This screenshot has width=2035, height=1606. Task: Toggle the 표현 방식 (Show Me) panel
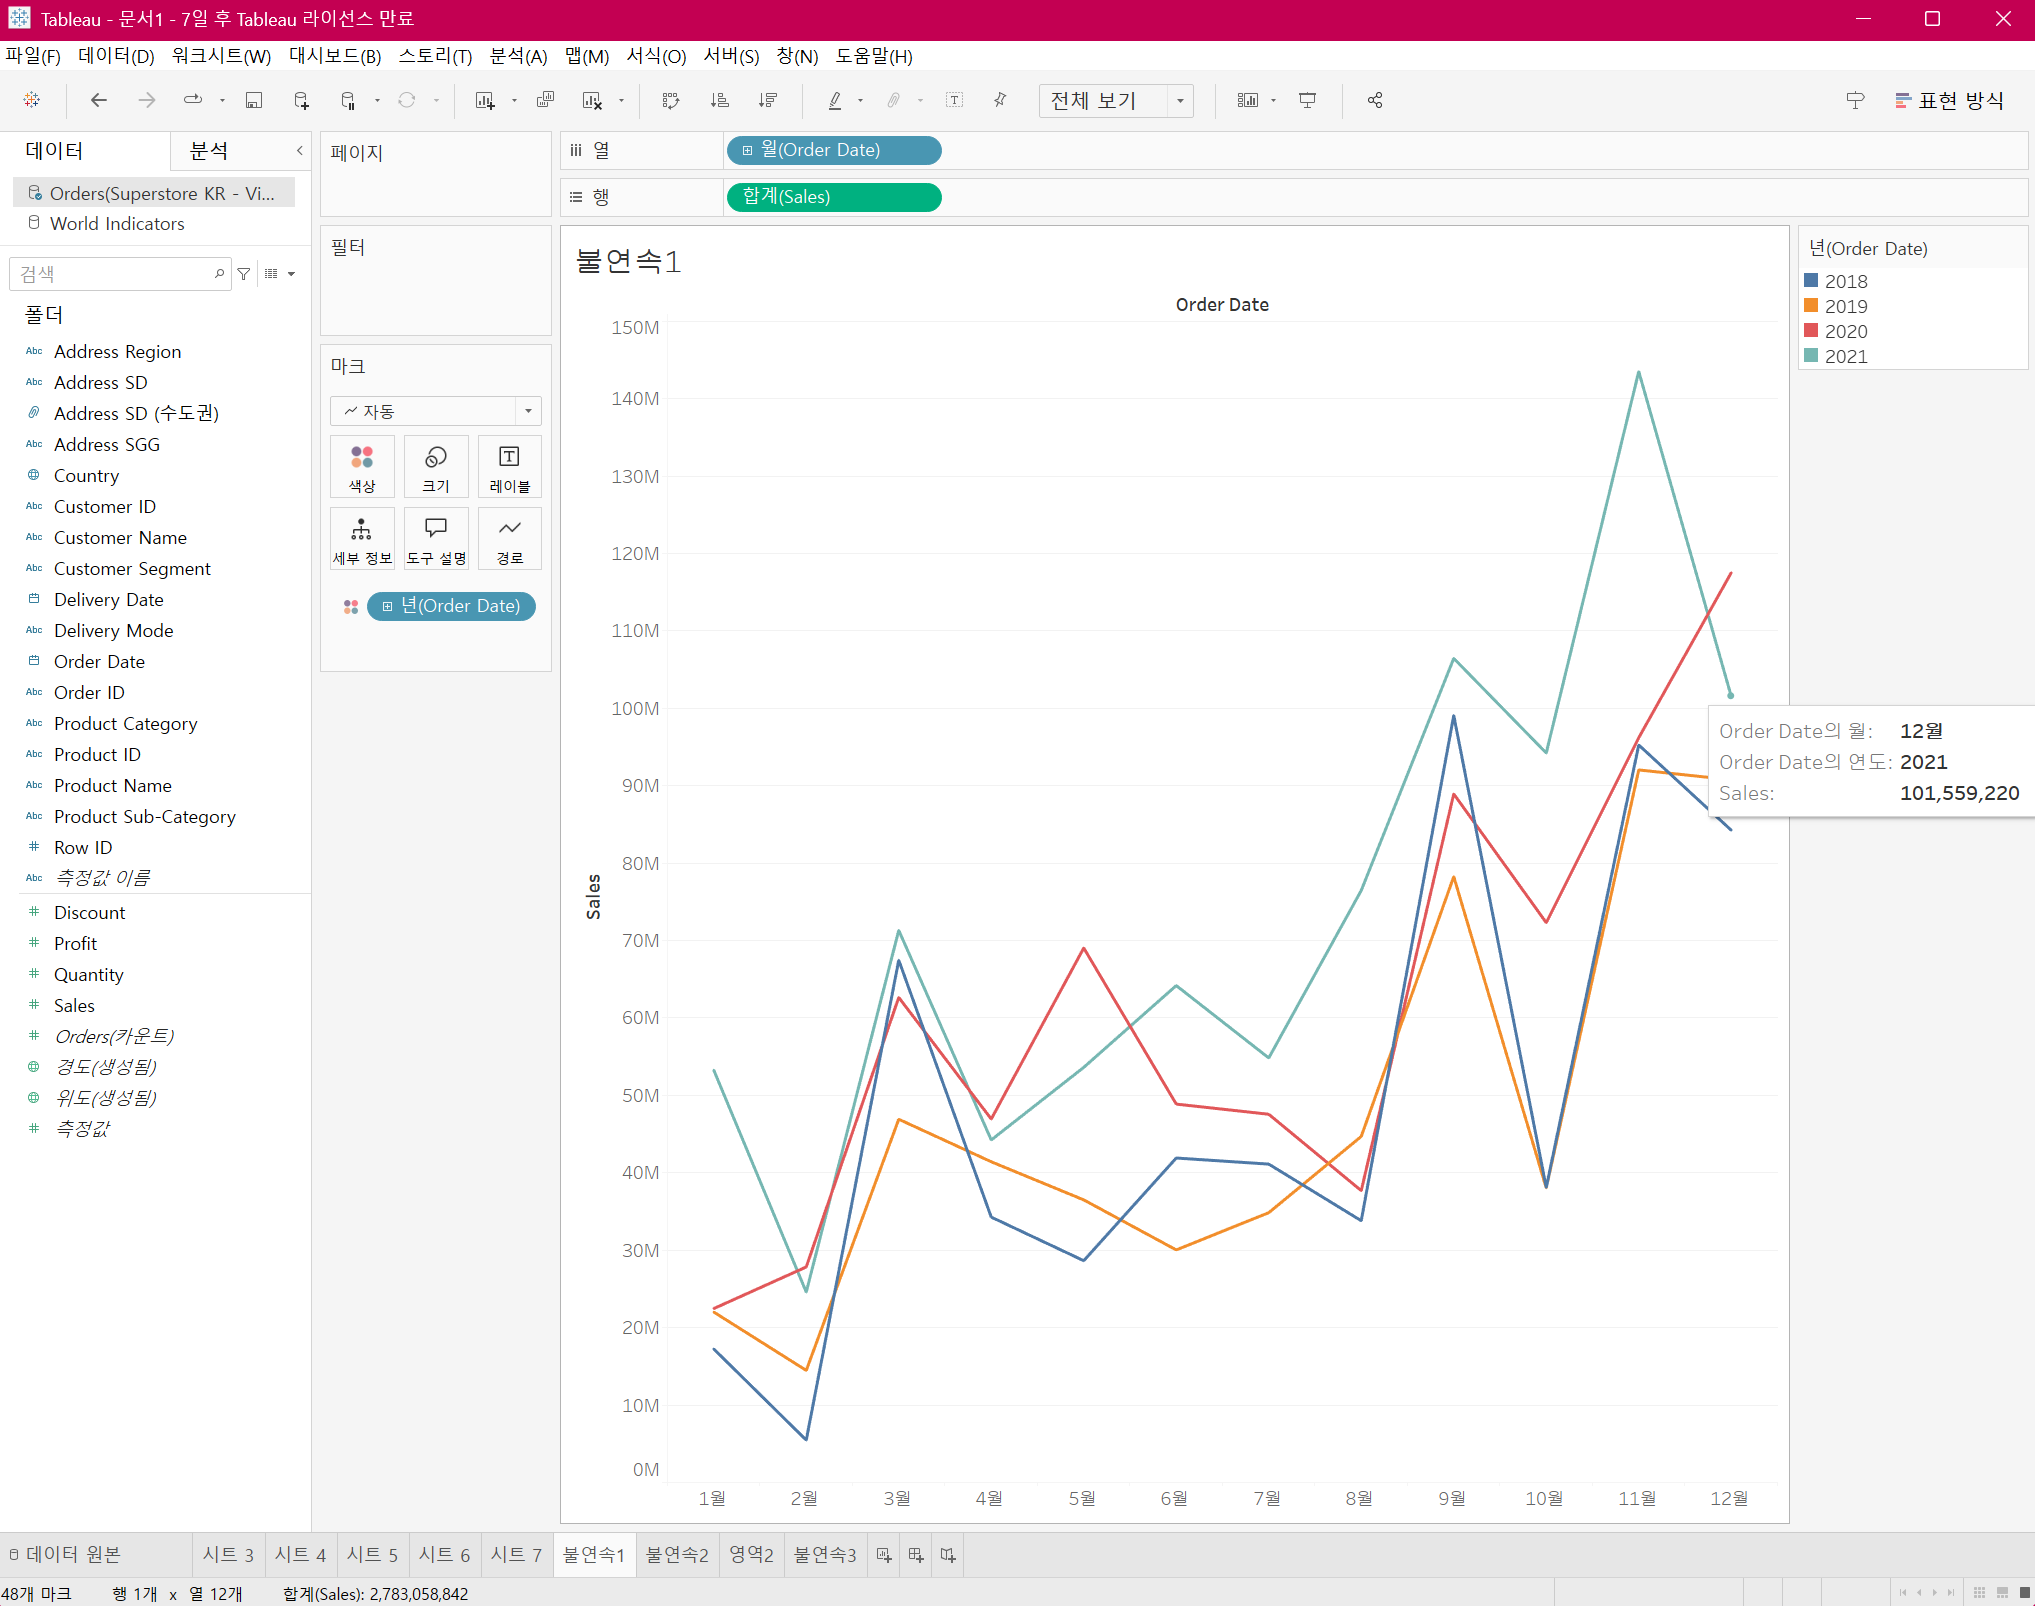[x=1949, y=100]
